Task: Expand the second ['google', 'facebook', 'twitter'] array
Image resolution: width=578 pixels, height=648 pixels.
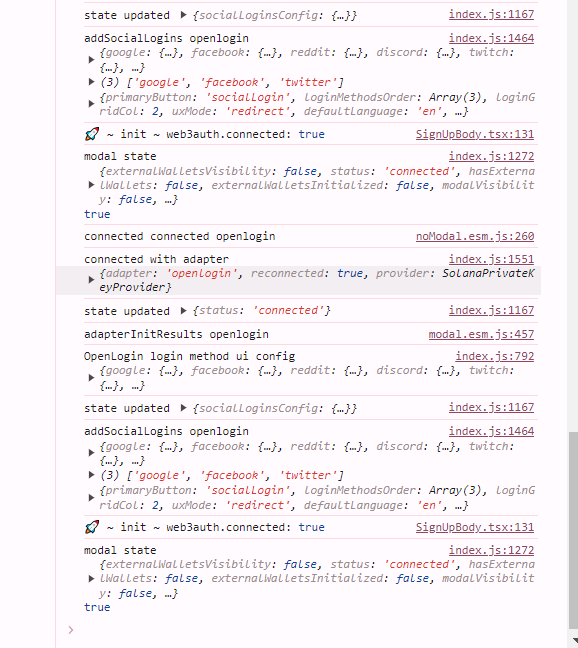Action: pyautogui.click(x=91, y=475)
